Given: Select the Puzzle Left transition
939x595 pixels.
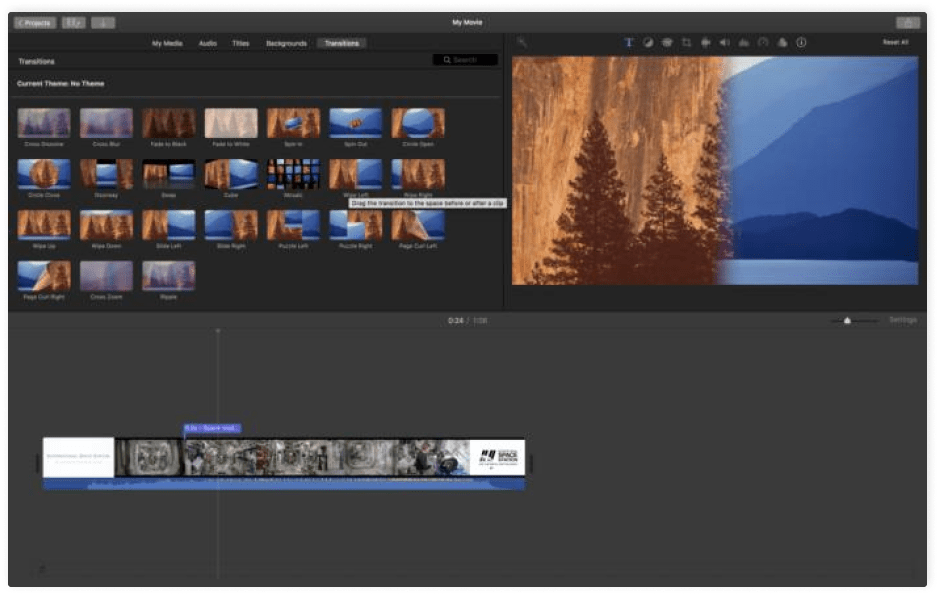Looking at the screenshot, I should point(293,225).
